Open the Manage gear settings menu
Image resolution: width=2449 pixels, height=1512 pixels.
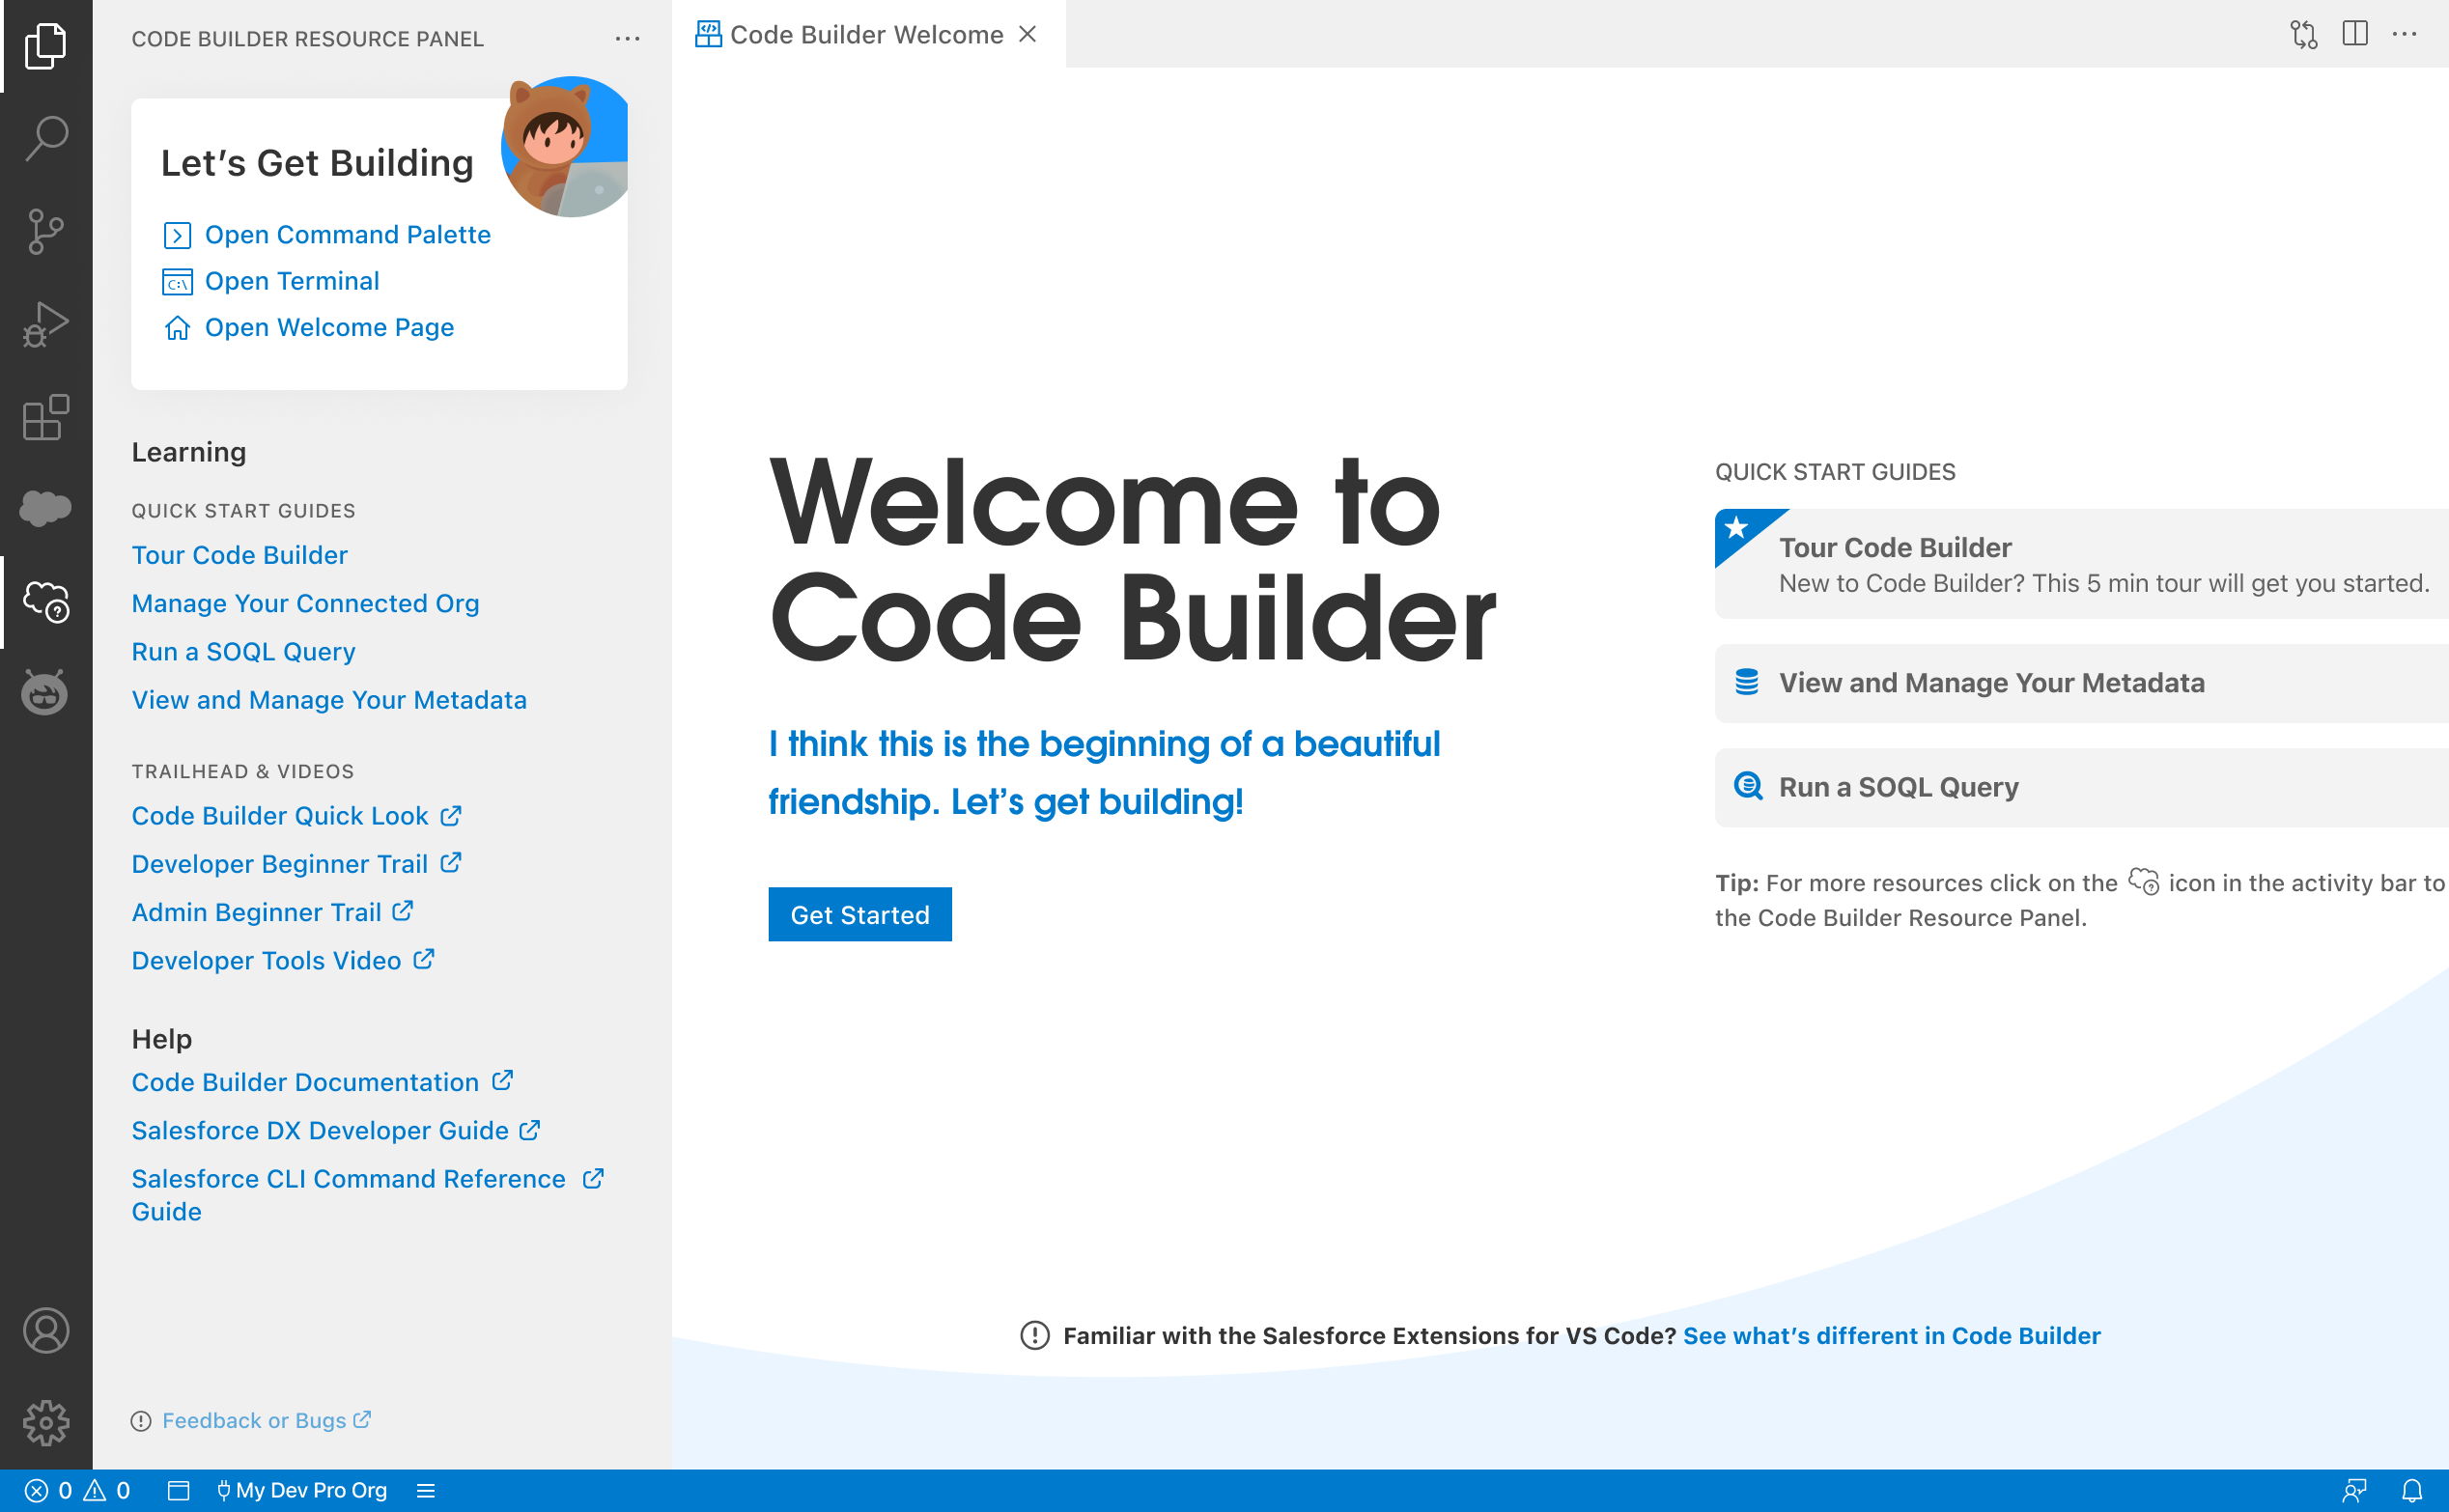[46, 1422]
